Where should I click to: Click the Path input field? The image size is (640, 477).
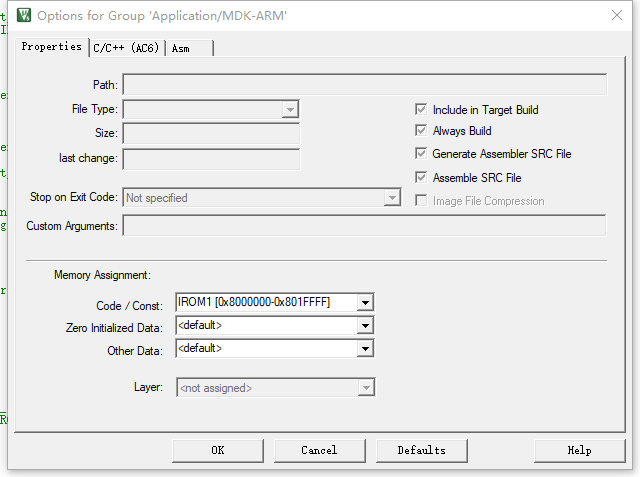364,84
